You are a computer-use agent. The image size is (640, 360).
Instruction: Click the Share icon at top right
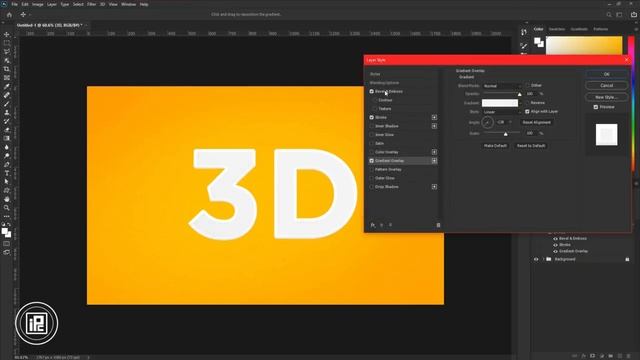pos(634,15)
